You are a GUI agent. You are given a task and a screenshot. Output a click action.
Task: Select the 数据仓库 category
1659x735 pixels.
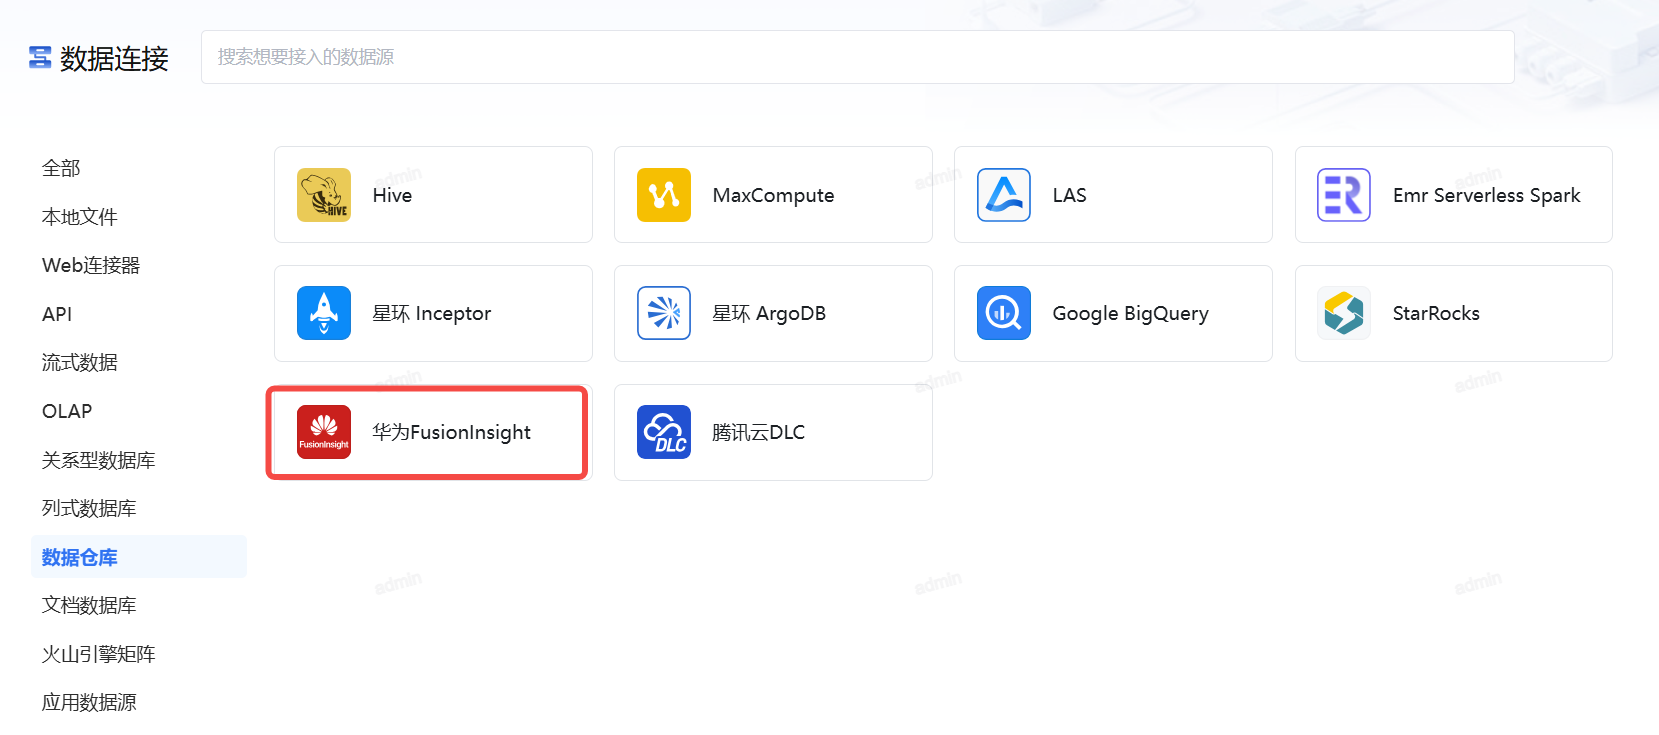139,557
